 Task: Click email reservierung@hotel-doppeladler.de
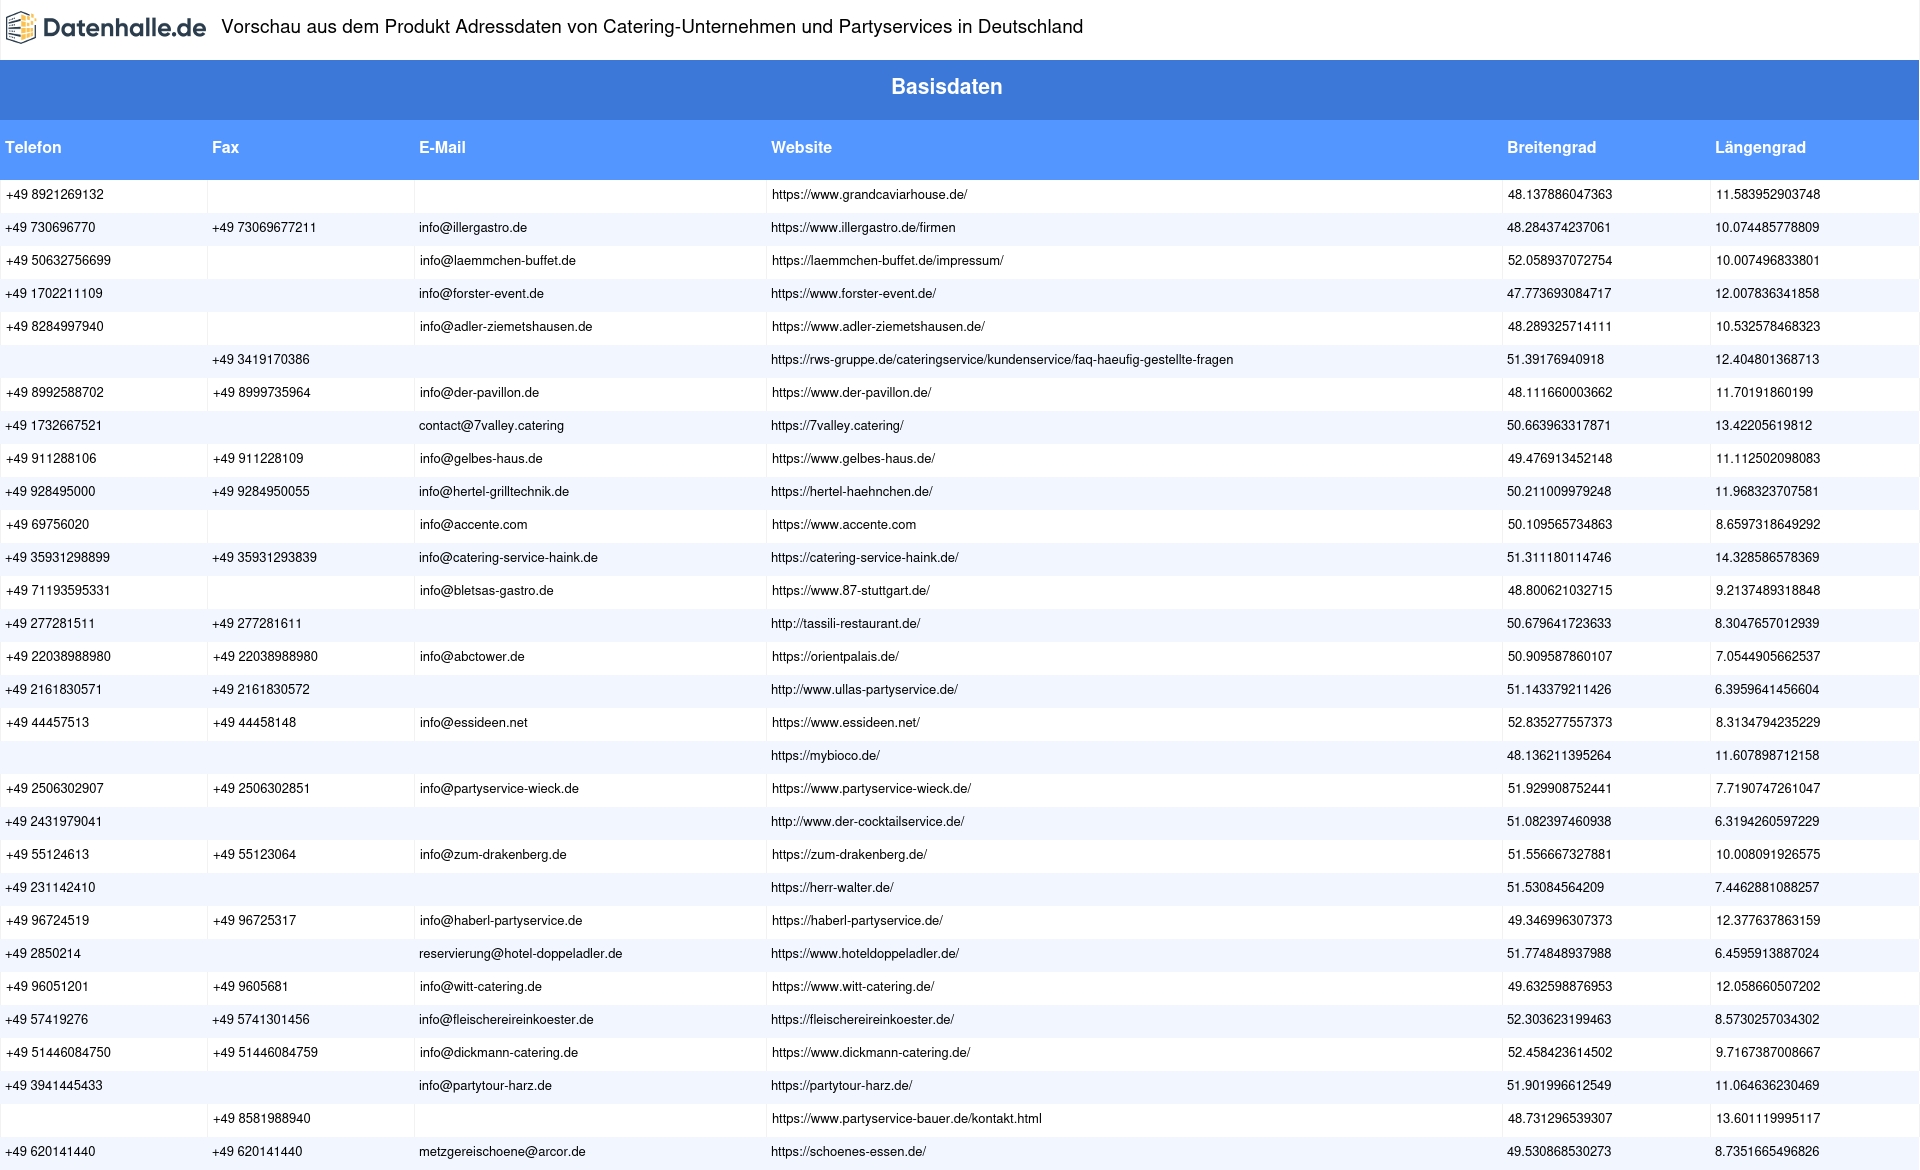(x=520, y=954)
